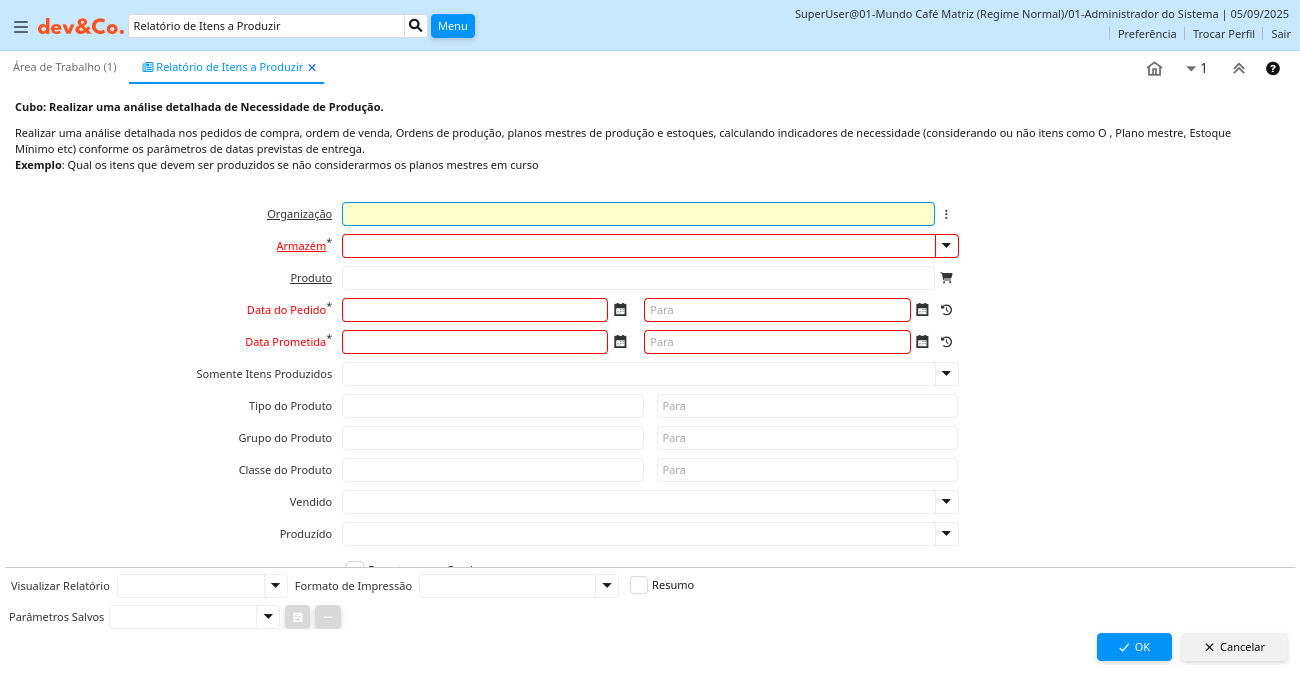The height and width of the screenshot is (674, 1300).
Task: Click into the Organização input field
Action: click(638, 214)
